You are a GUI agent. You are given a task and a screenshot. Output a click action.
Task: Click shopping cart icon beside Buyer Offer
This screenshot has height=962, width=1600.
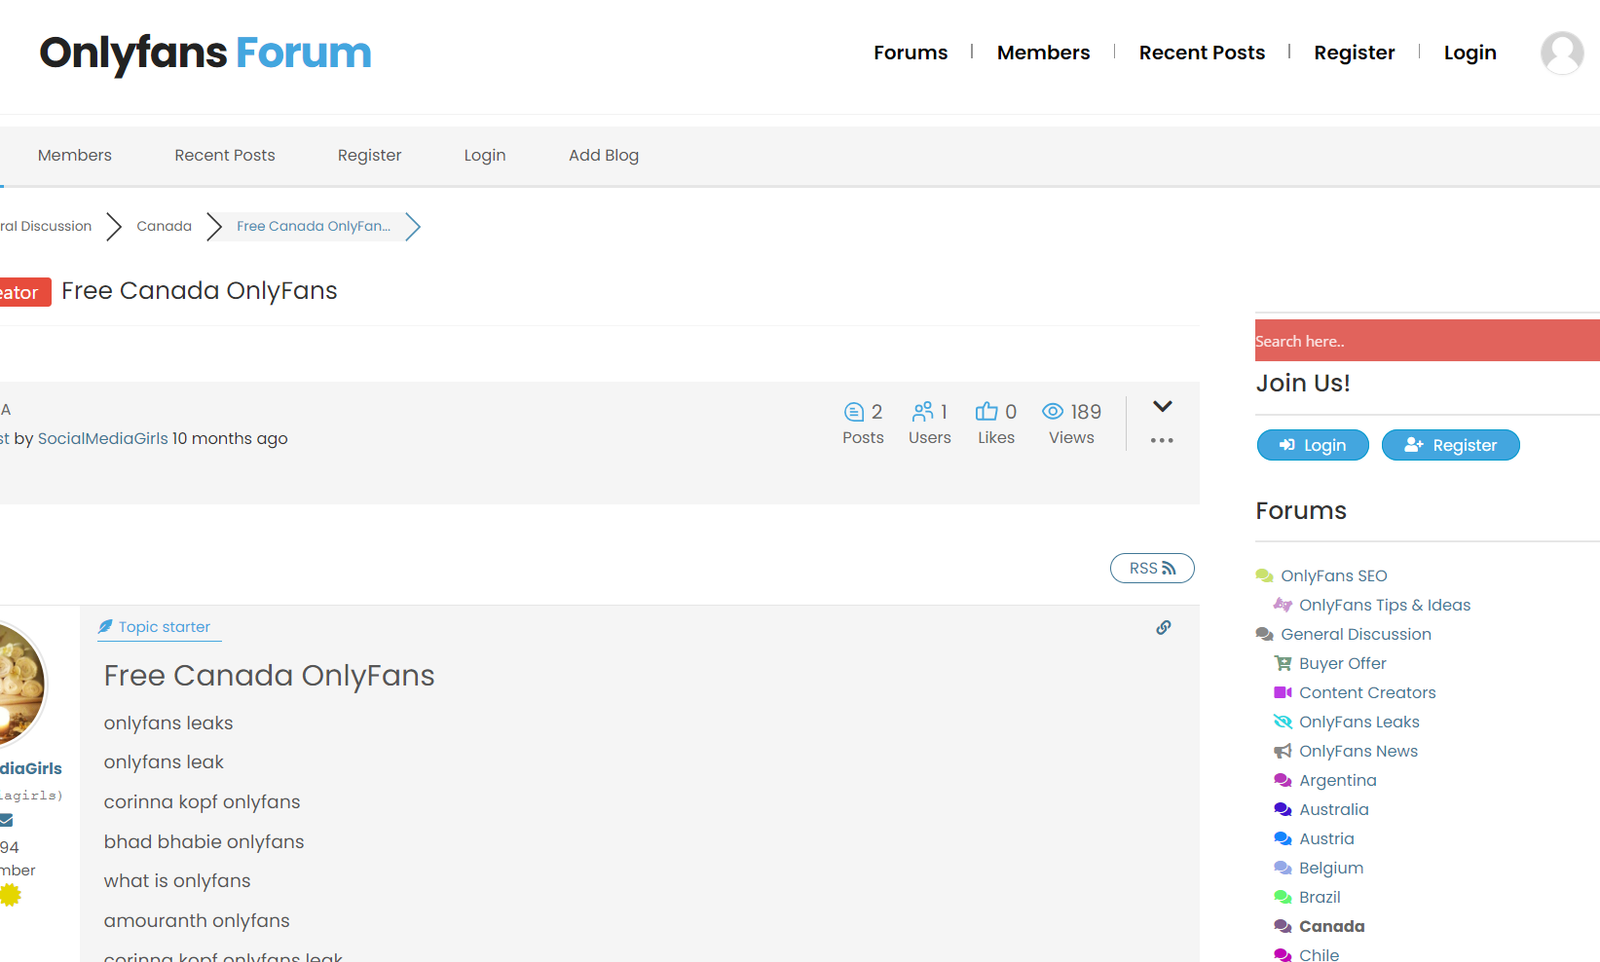[1282, 663]
